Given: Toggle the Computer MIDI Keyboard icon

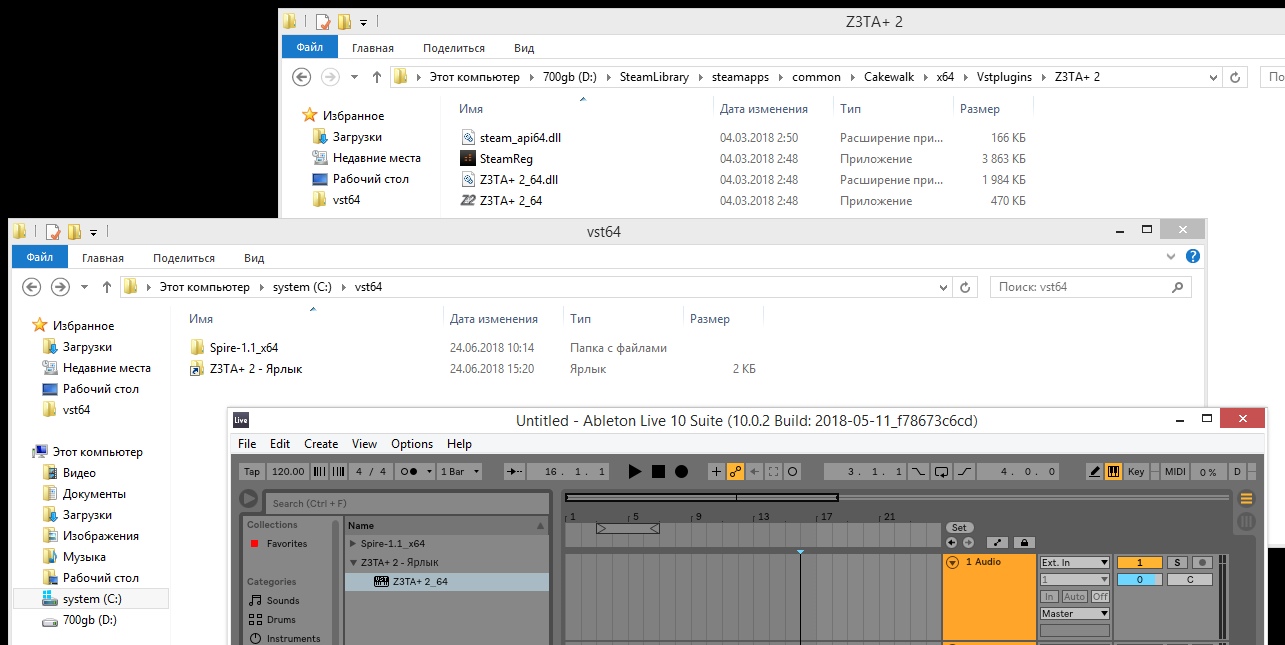Looking at the screenshot, I should [x=1113, y=471].
